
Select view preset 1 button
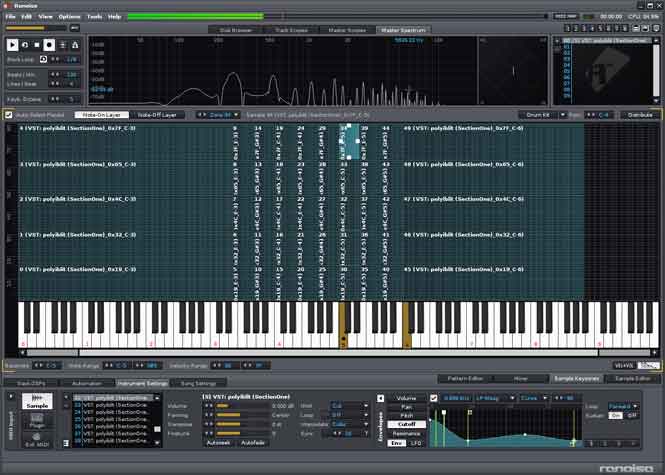(x=567, y=28)
